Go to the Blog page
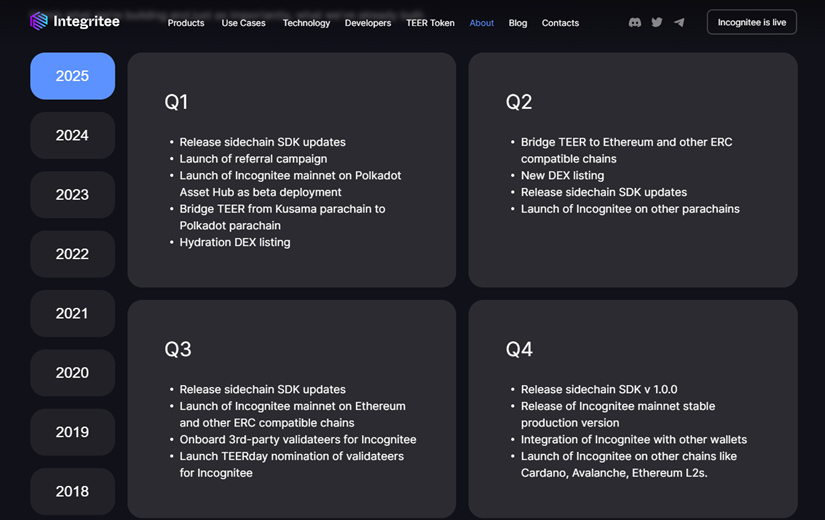Screen dimensions: 825x520 tap(518, 23)
